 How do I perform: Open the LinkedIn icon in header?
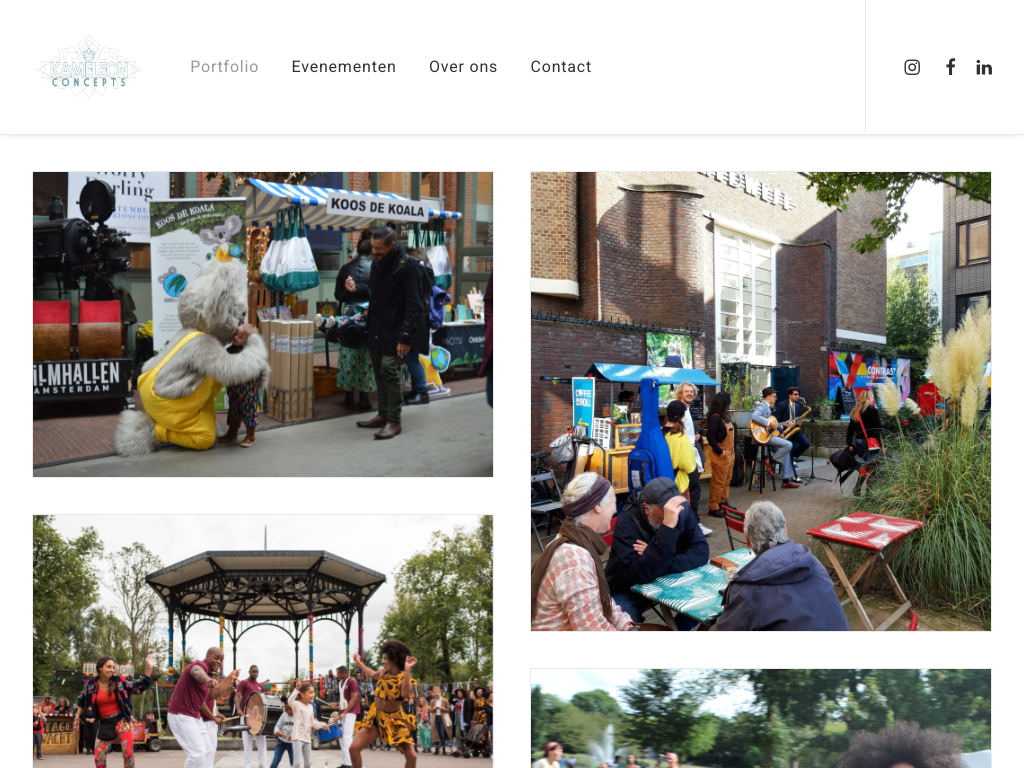pyautogui.click(x=984, y=67)
